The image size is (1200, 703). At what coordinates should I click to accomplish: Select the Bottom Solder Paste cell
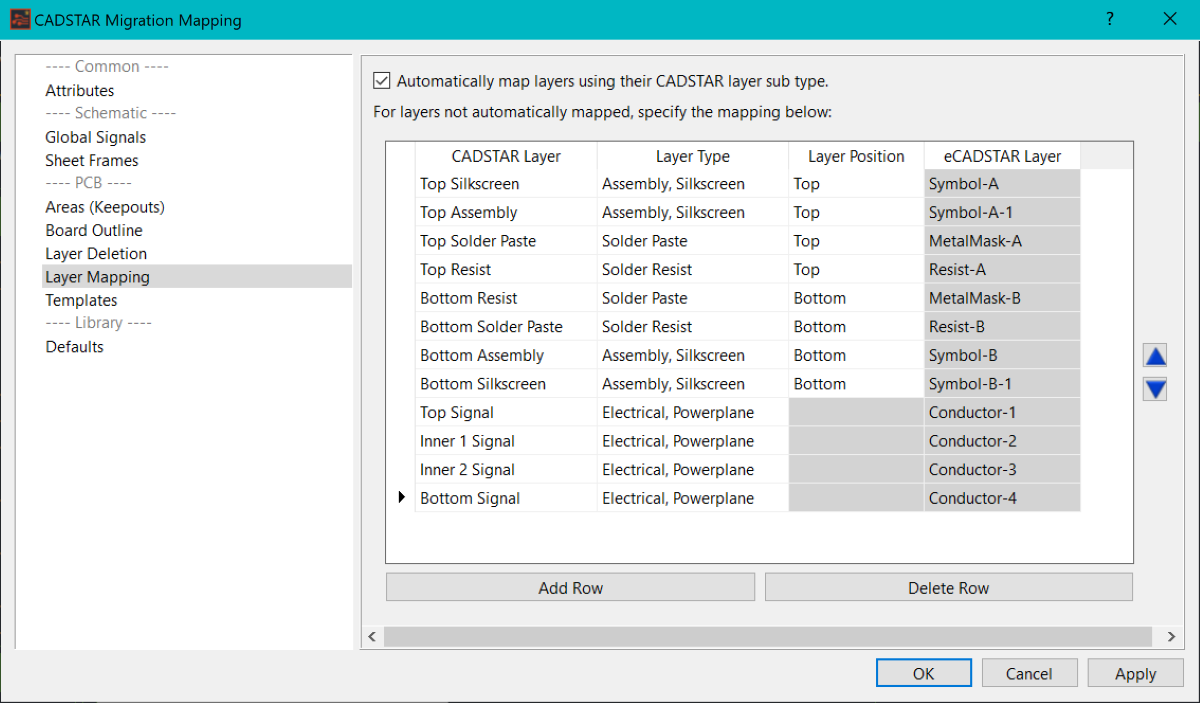pyautogui.click(x=506, y=326)
